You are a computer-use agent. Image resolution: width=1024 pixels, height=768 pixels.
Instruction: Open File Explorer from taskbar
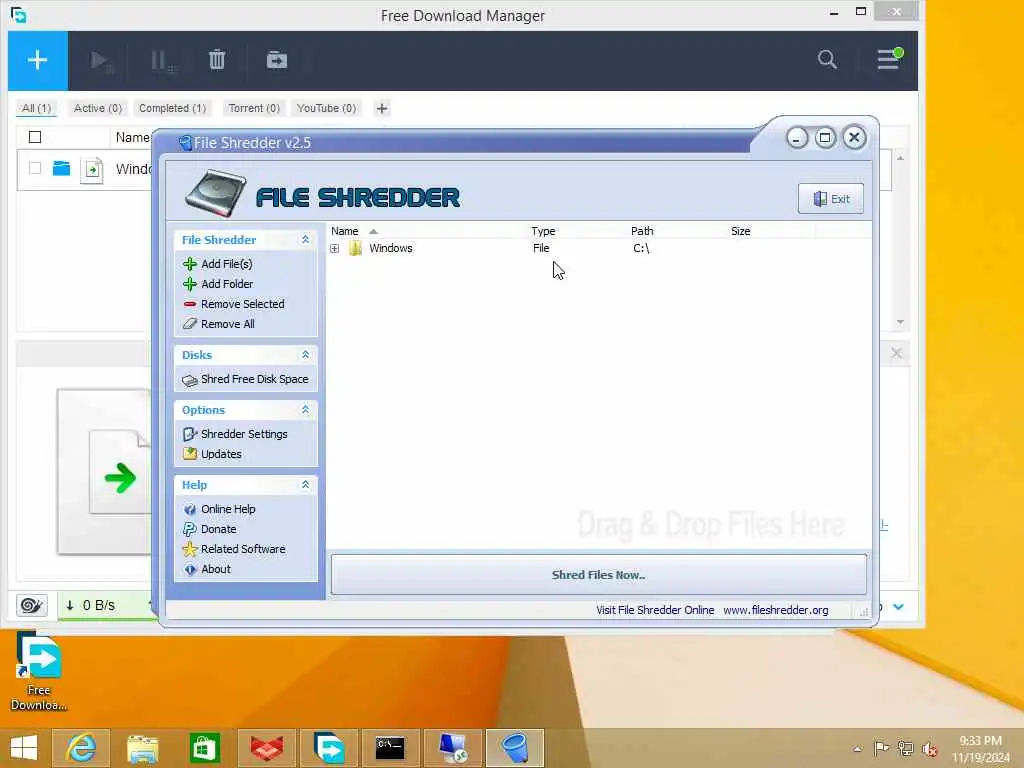click(x=142, y=748)
